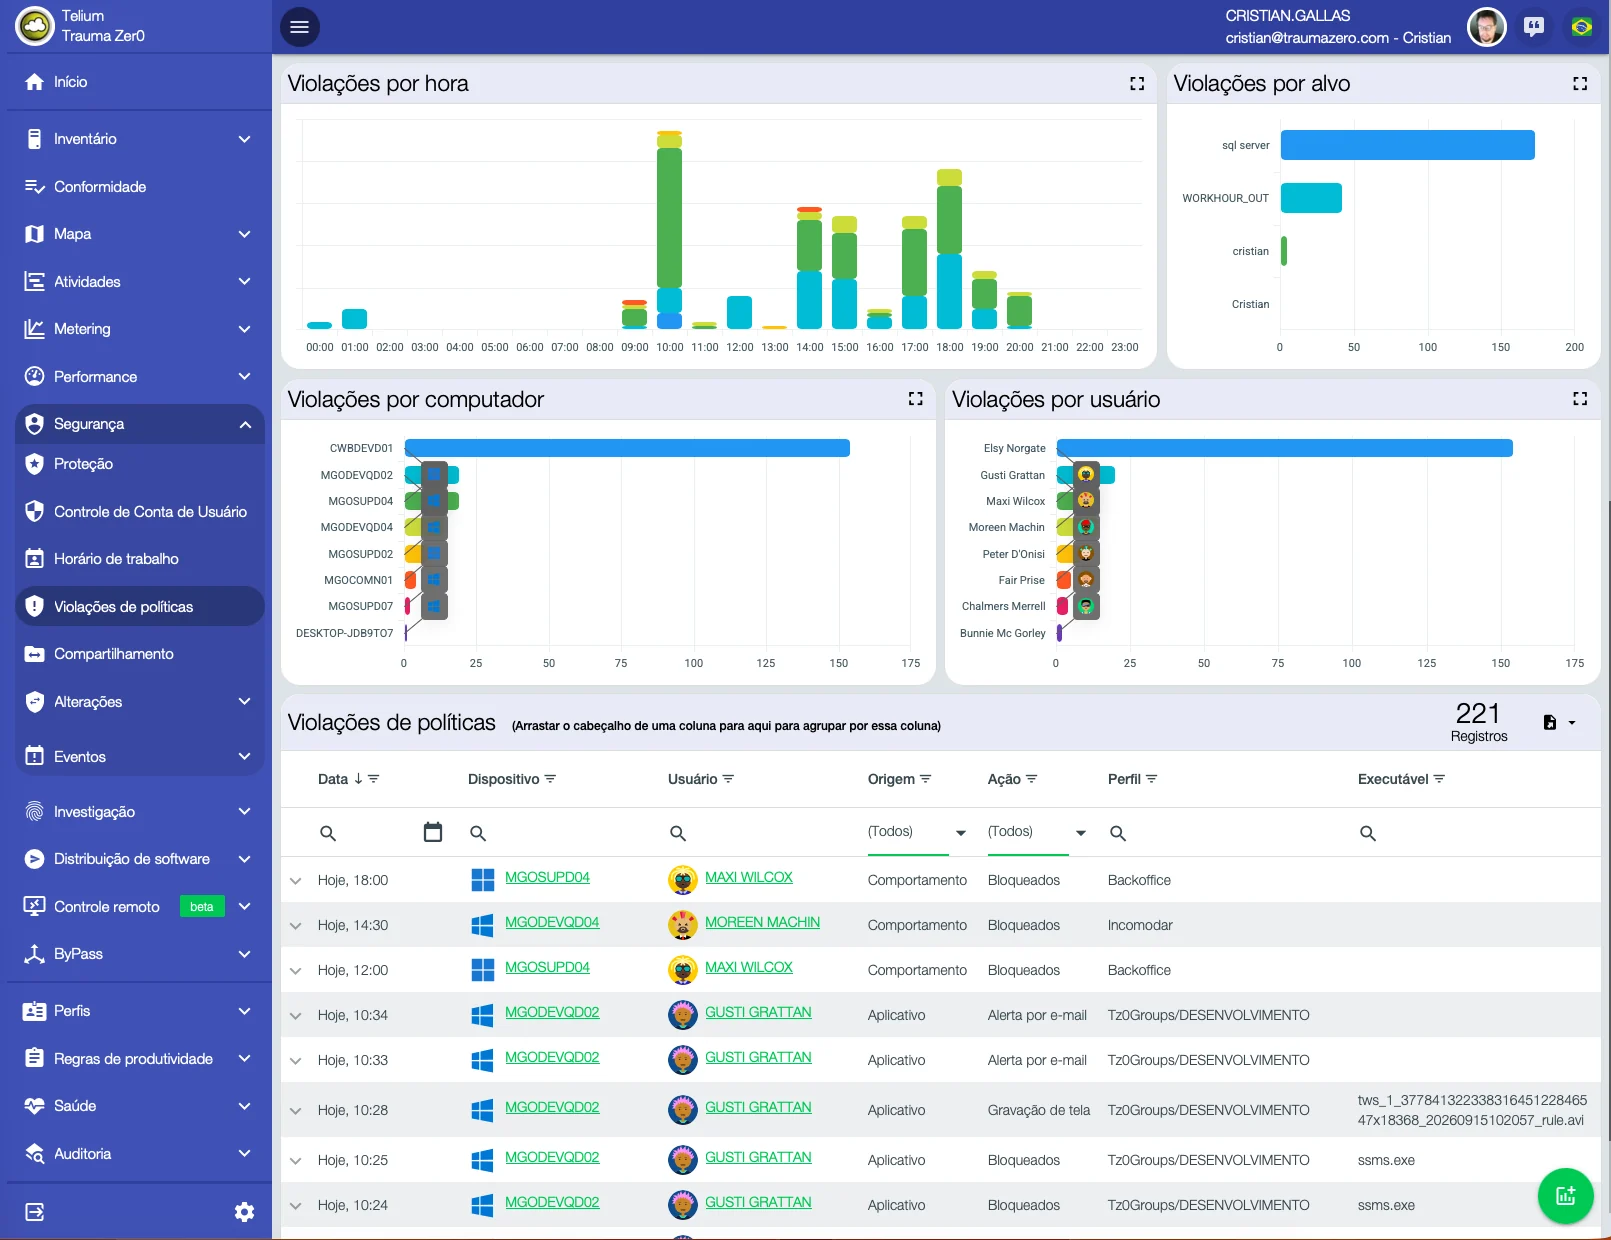Viewport: 1611px width, 1240px height.
Task: Open GUSTI GRATTAN link at 10:34
Action: (x=758, y=1012)
